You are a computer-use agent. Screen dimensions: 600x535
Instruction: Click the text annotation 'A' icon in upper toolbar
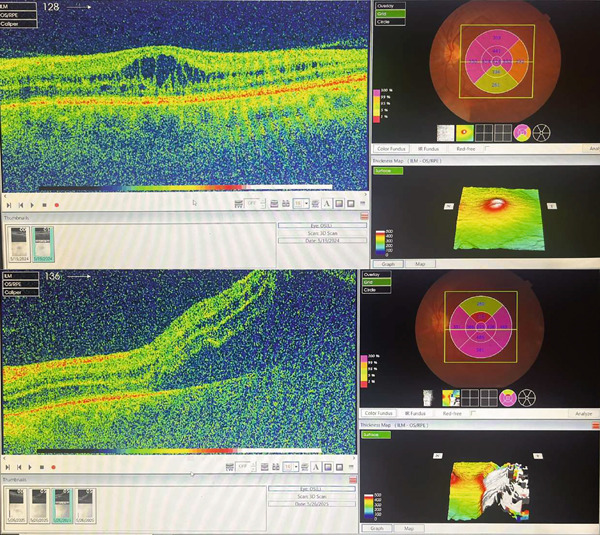coord(327,204)
